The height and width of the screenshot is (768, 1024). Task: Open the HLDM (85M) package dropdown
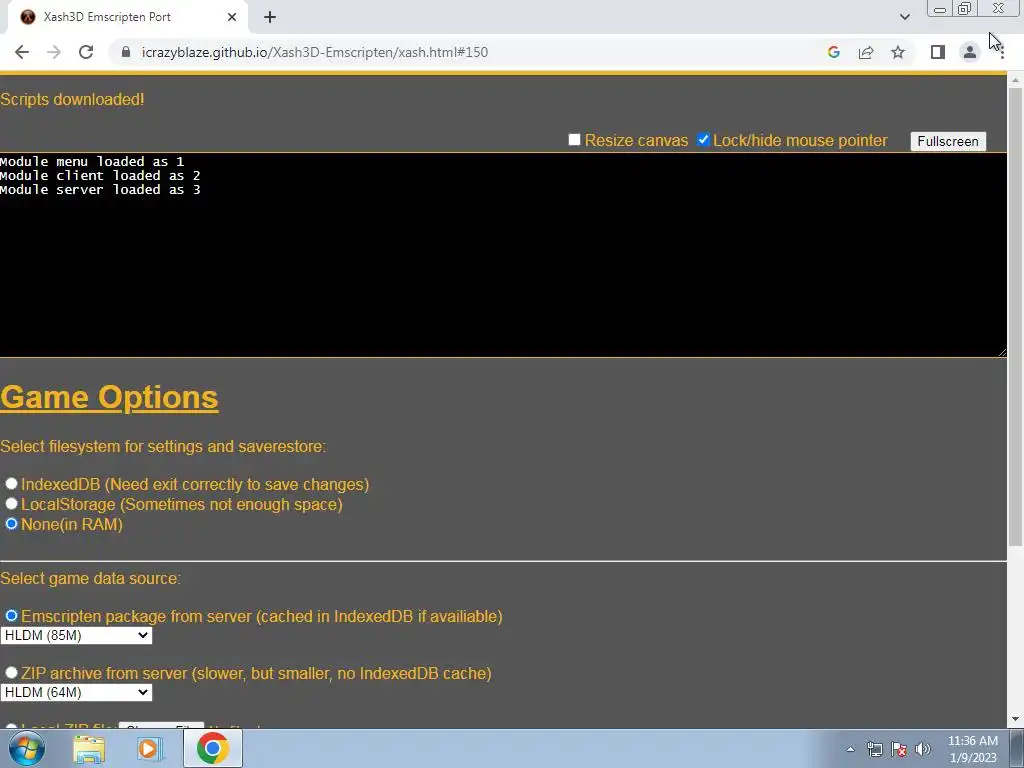[76, 635]
